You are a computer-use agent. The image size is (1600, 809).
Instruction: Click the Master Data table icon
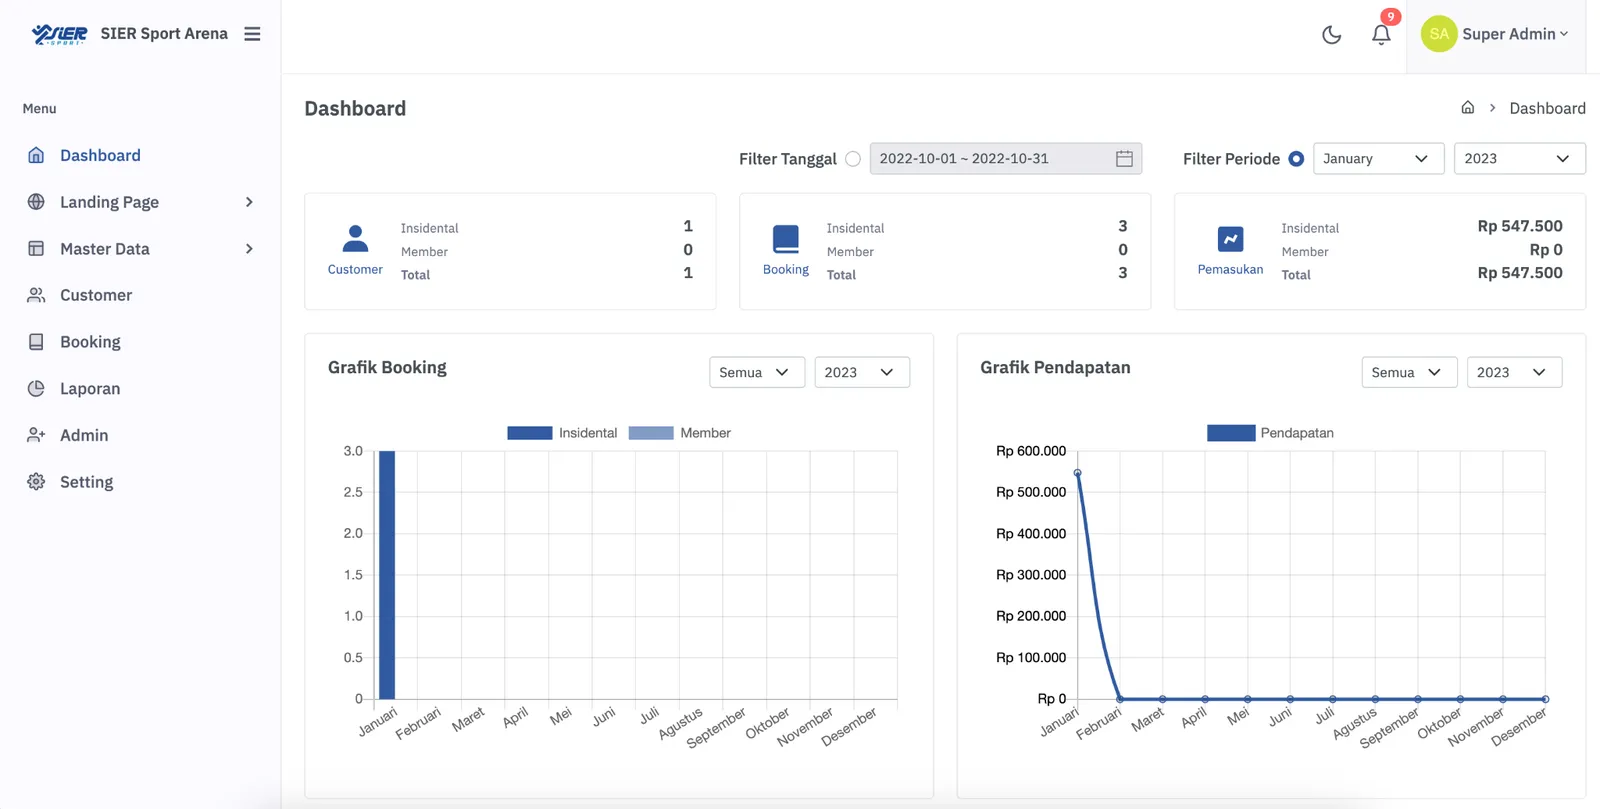(36, 249)
